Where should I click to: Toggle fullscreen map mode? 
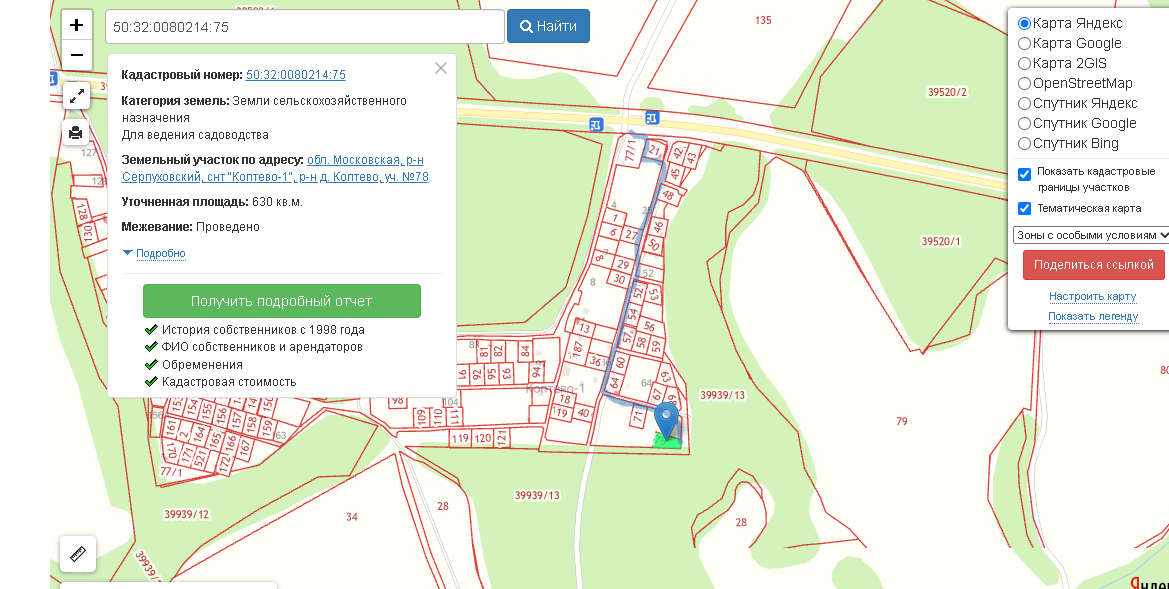[x=76, y=96]
